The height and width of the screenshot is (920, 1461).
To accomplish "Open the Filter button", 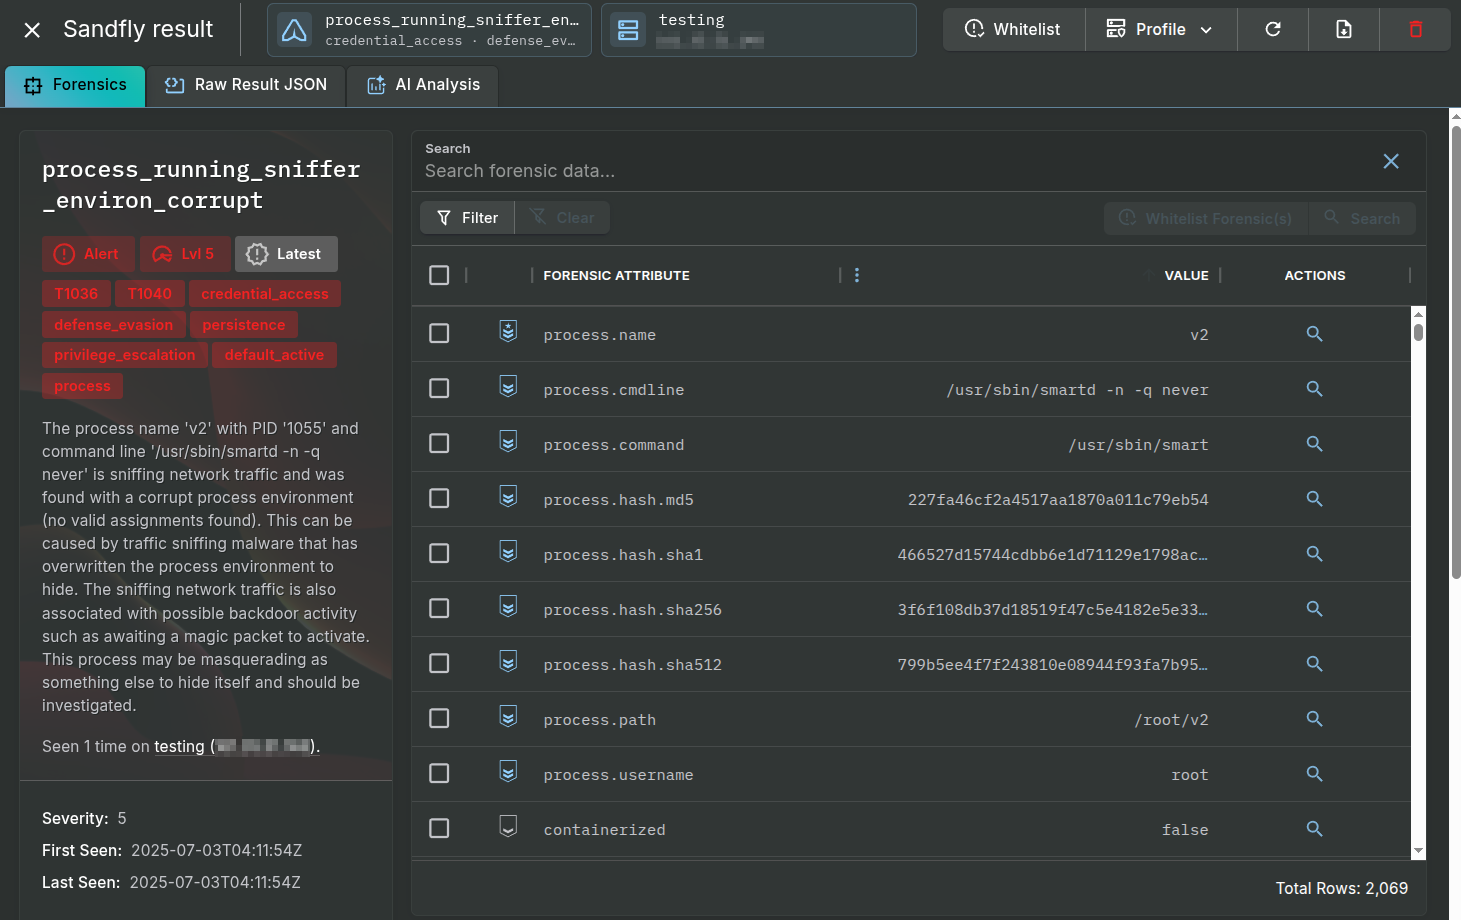I will point(467,218).
